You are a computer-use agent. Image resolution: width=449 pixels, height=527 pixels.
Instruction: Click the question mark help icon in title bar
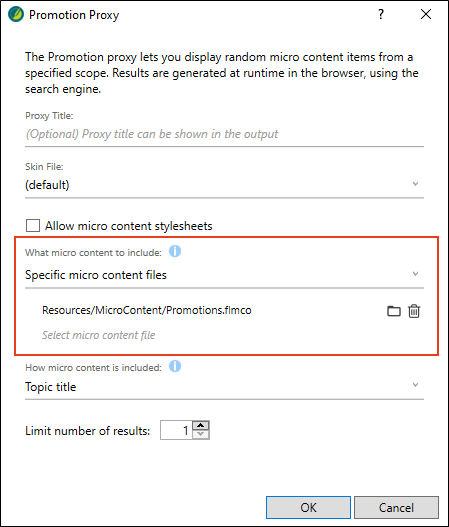[380, 14]
